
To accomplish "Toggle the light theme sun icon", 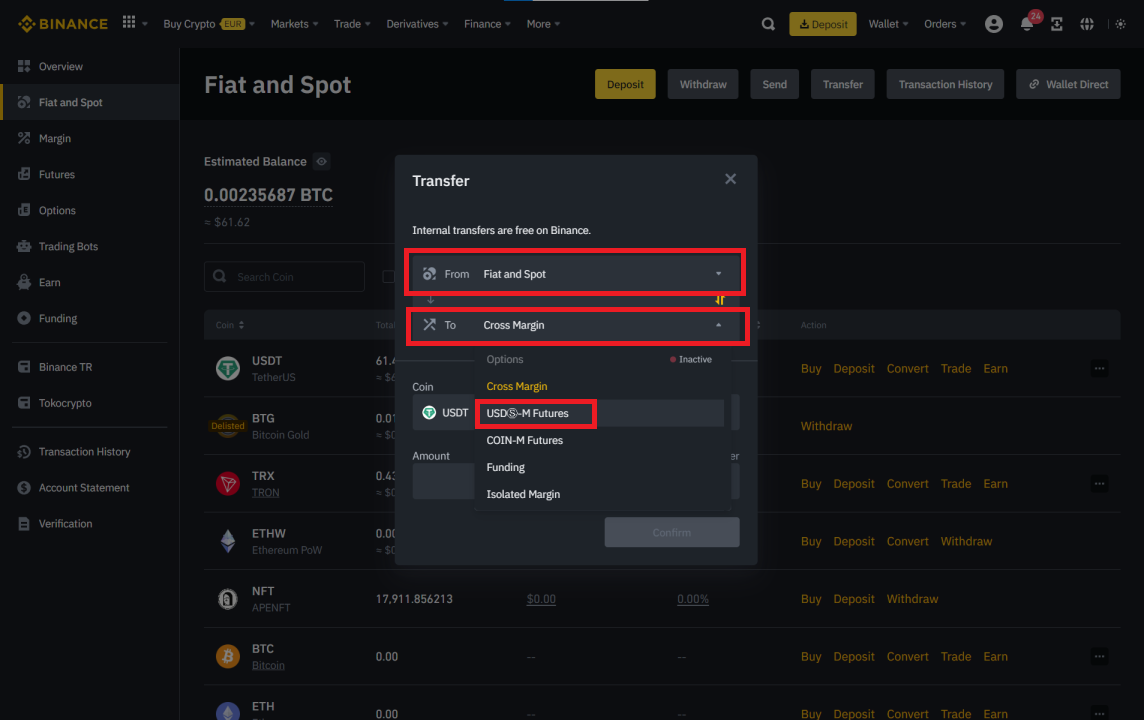I will click(1121, 24).
